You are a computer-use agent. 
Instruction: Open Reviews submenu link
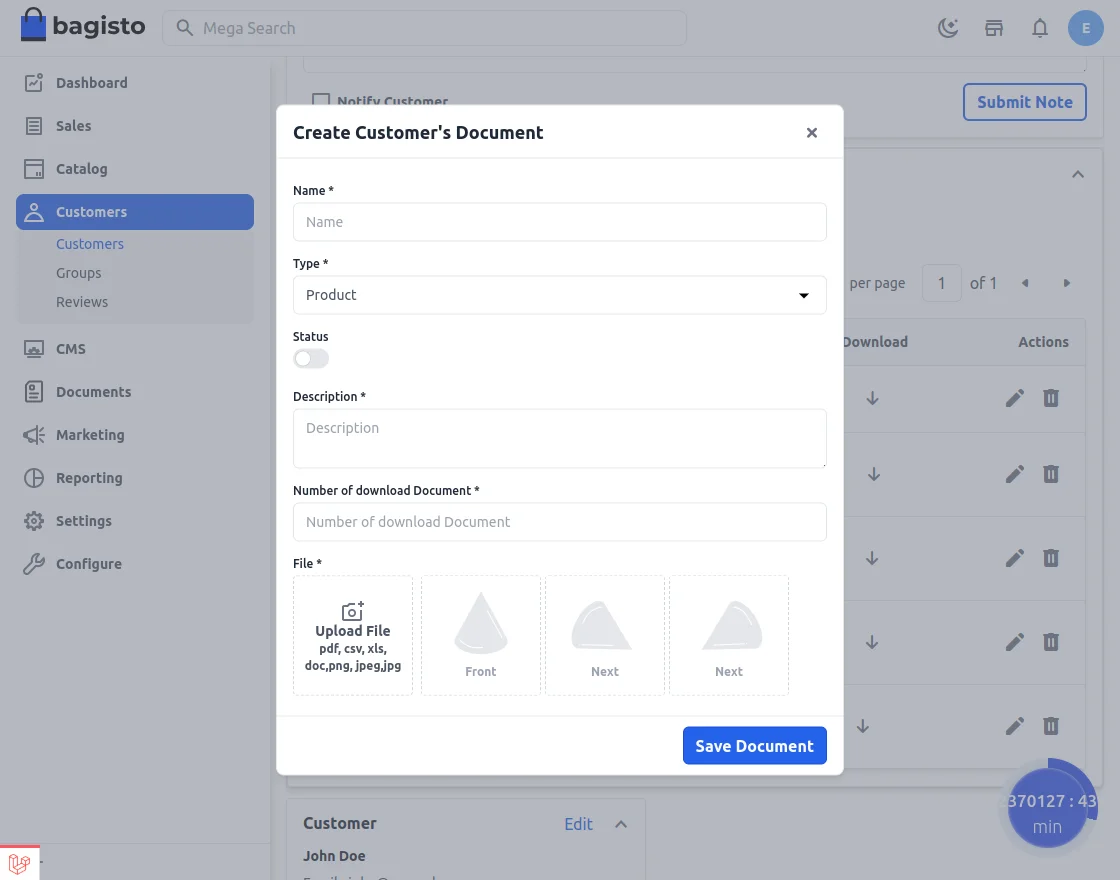pos(82,302)
